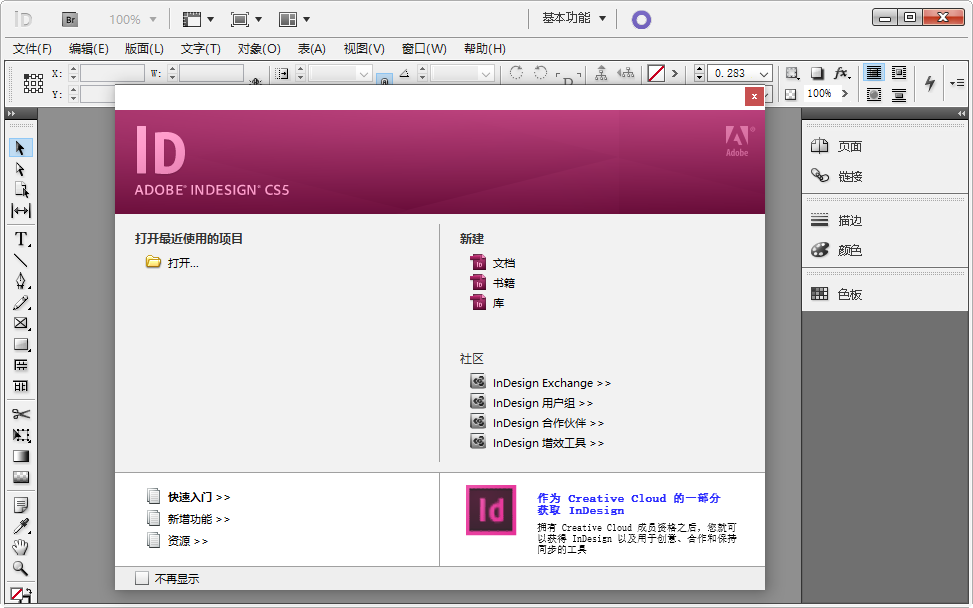Close the welcome screen dialog

[x=754, y=96]
